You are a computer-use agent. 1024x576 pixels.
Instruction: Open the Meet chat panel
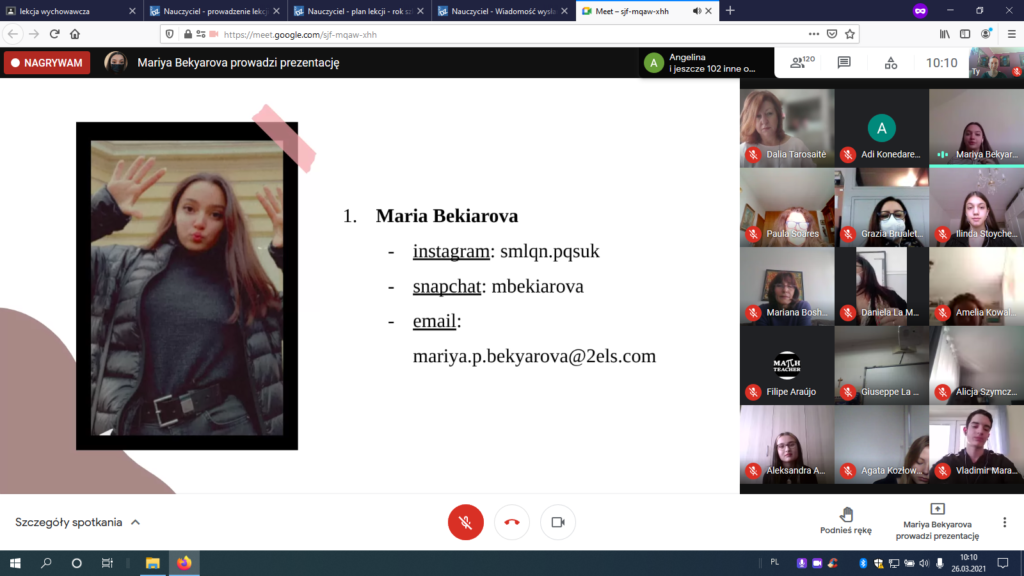[844, 63]
